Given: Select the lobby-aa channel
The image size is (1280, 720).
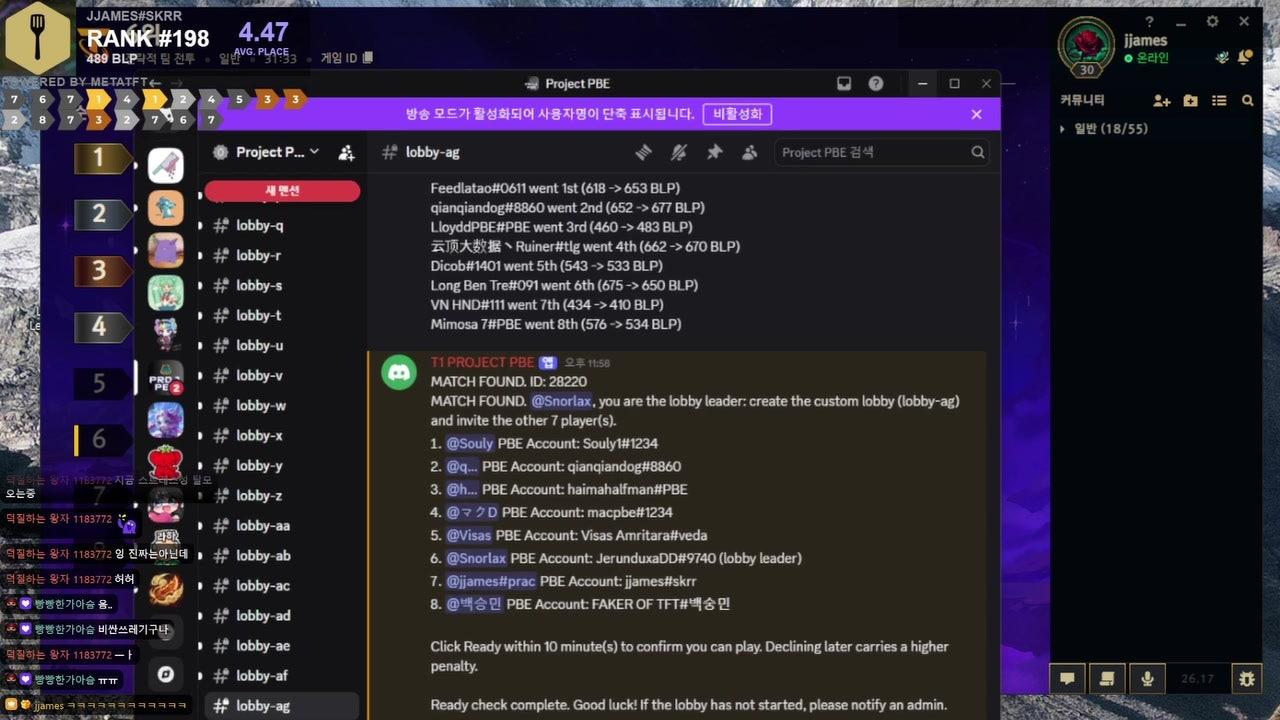Looking at the screenshot, I should tap(283, 525).
